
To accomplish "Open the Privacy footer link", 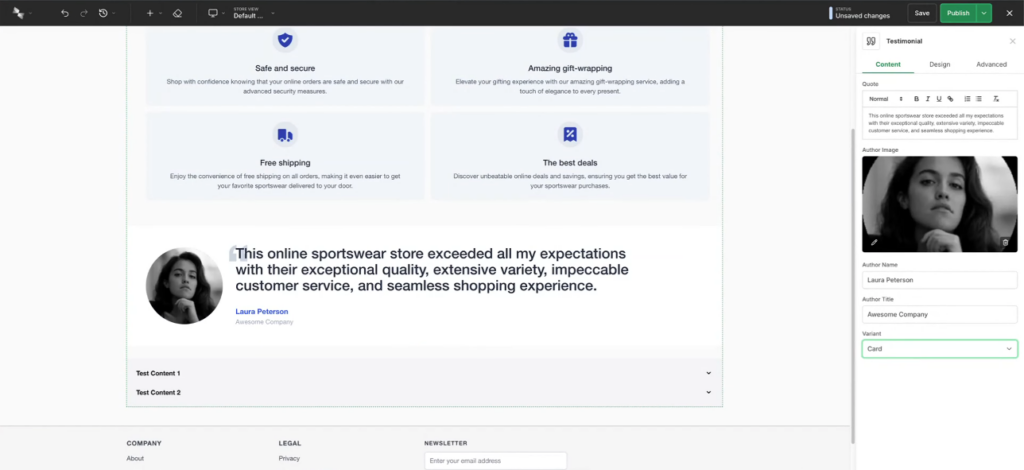I will pos(289,458).
